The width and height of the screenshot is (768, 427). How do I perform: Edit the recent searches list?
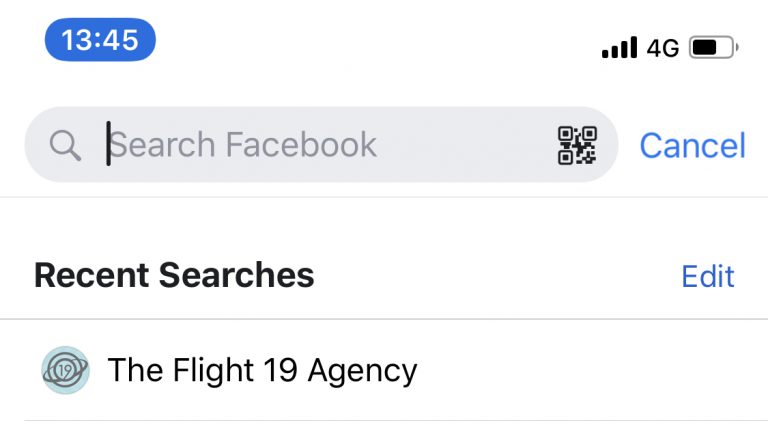click(x=708, y=276)
